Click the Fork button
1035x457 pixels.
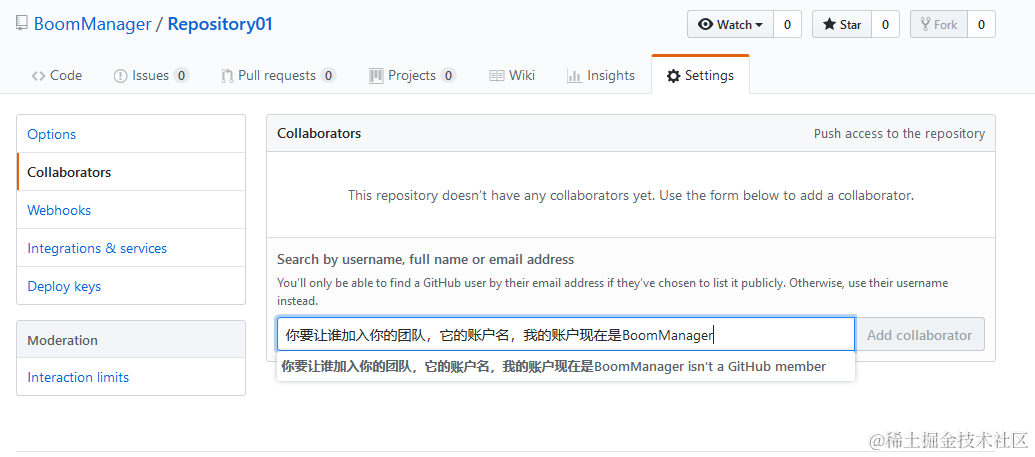click(939, 24)
